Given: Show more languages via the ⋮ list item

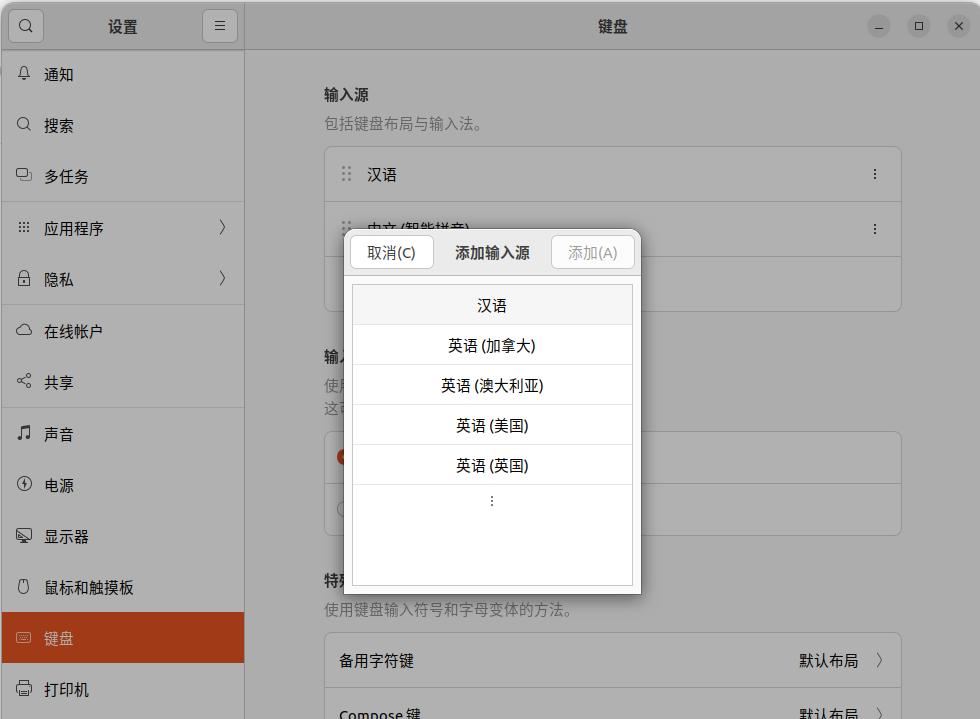Looking at the screenshot, I should point(491,500).
